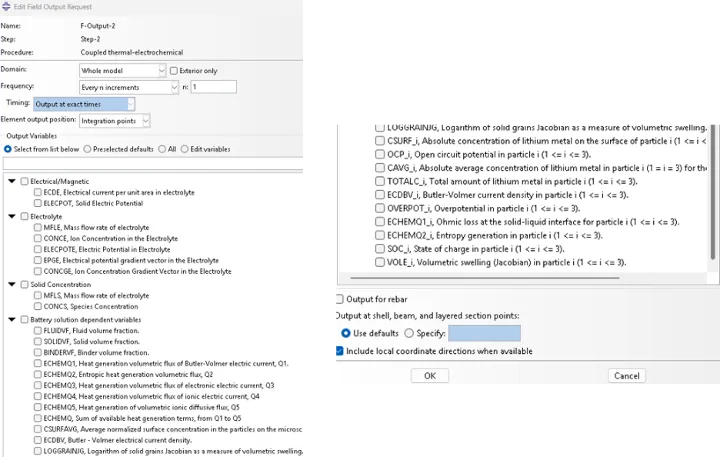Click the Edit Field Output Request title icon
This screenshot has width=720, height=458.
tap(6, 7)
